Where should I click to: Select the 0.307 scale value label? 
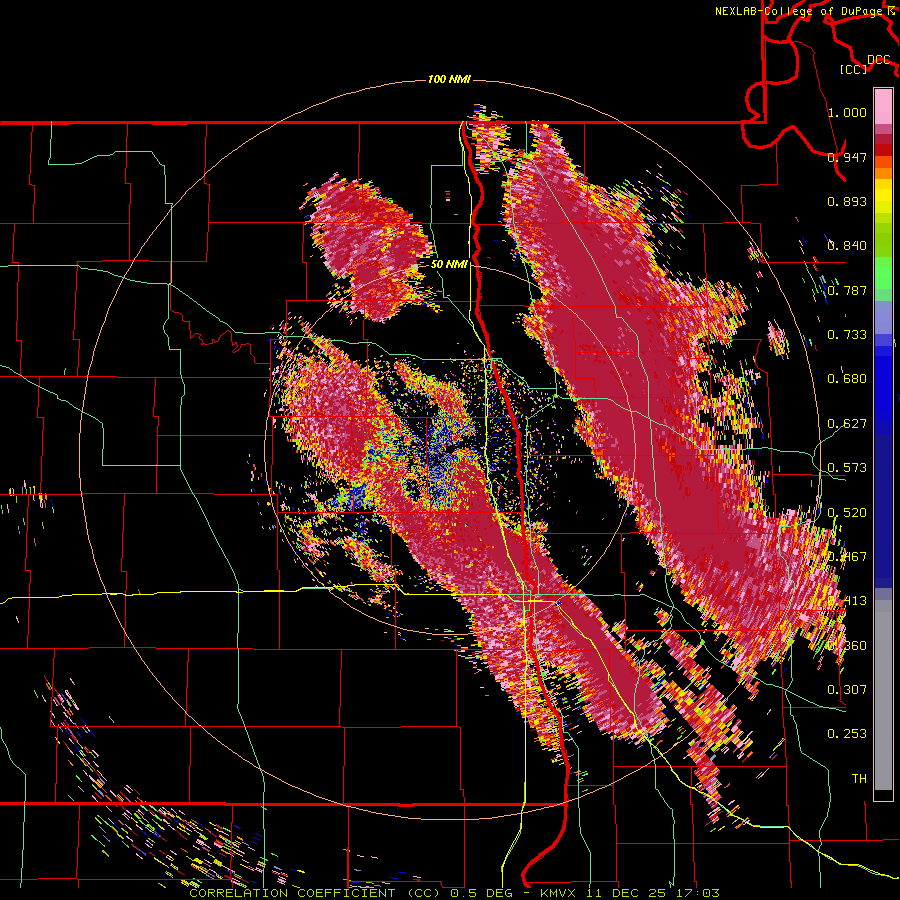[x=847, y=690]
